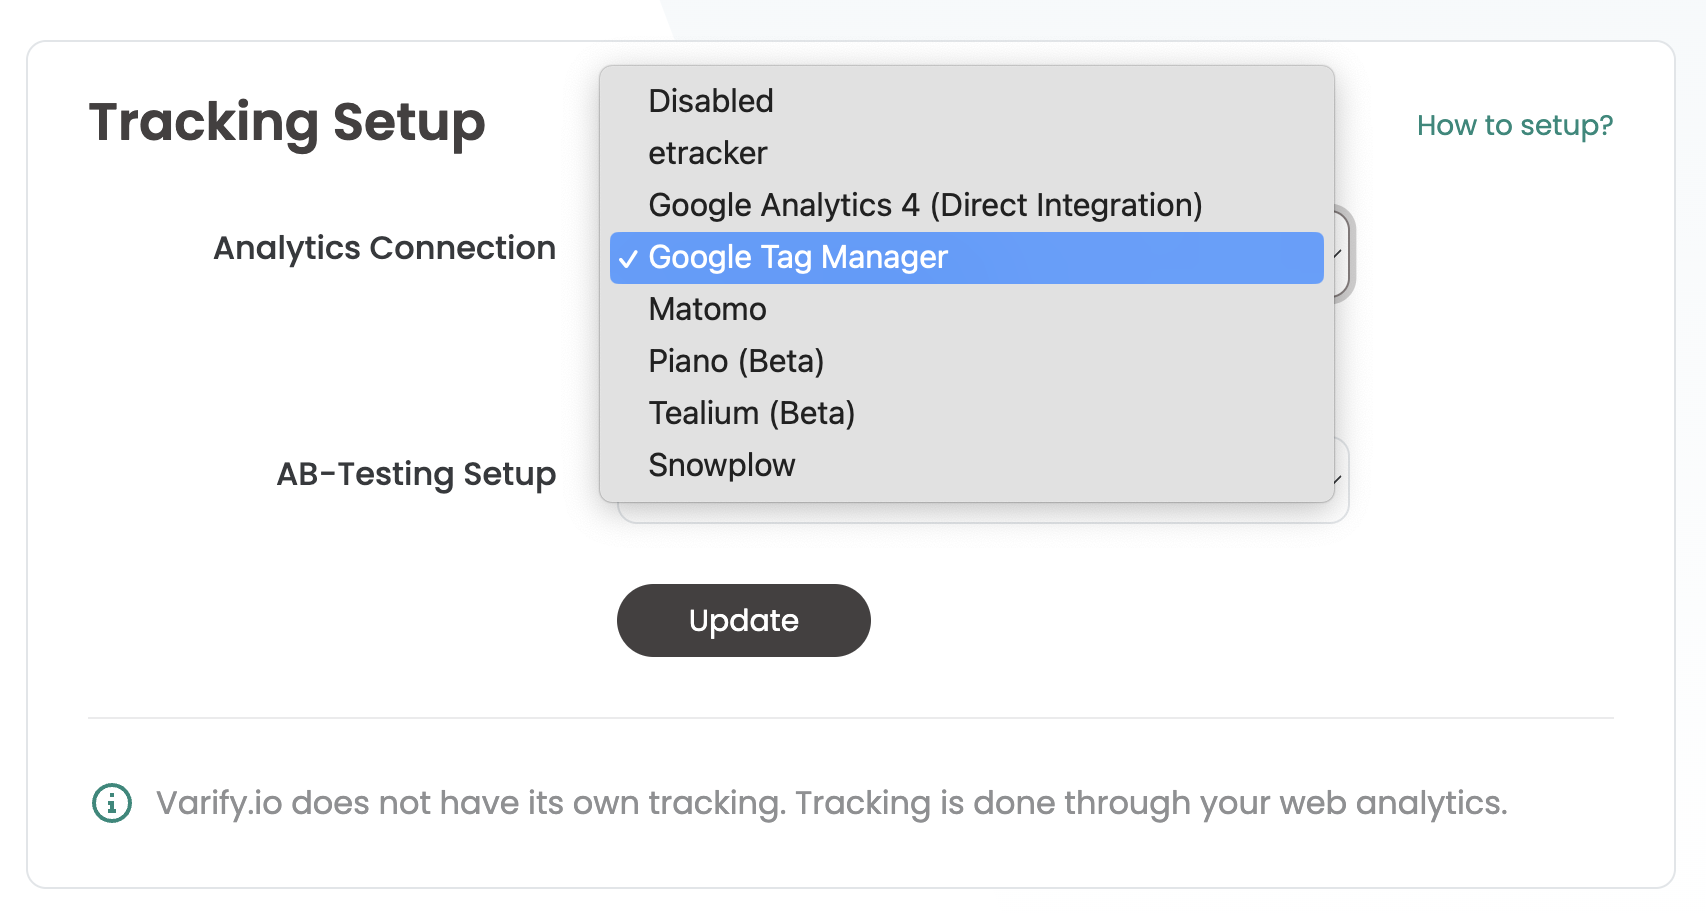Pick the highlighted Google Tag Manager option
Screen dimensions: 1706x914
966,258
